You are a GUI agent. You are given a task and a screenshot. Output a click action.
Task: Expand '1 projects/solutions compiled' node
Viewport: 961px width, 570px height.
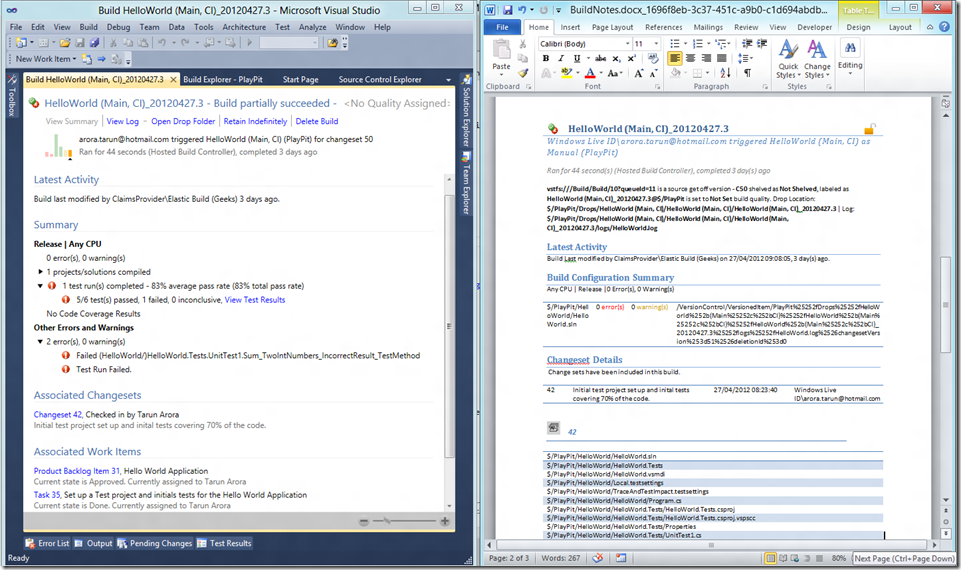[x=40, y=272]
